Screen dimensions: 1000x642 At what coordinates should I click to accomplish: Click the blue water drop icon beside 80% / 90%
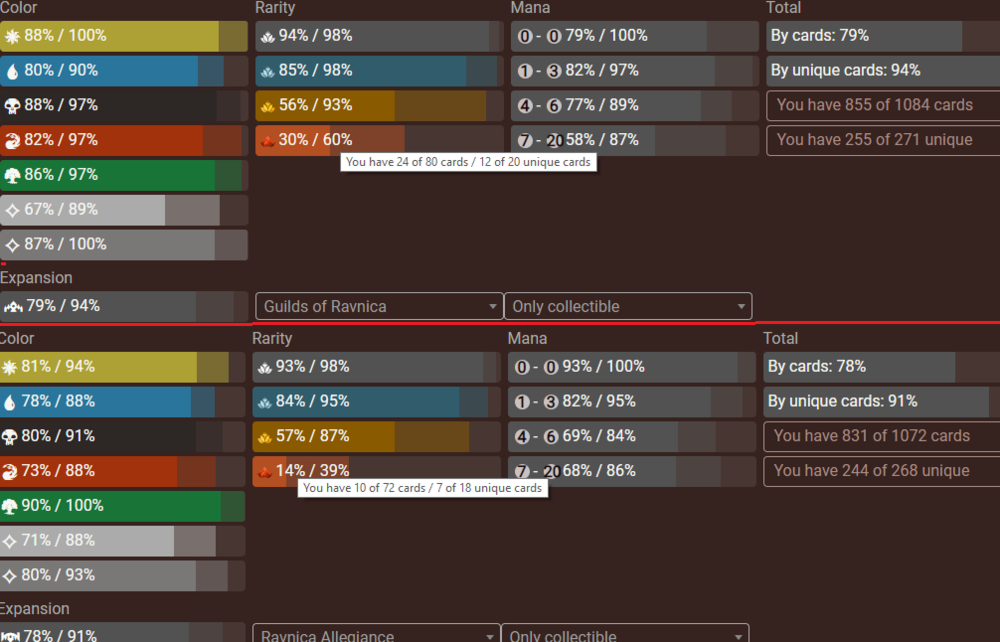[12, 71]
